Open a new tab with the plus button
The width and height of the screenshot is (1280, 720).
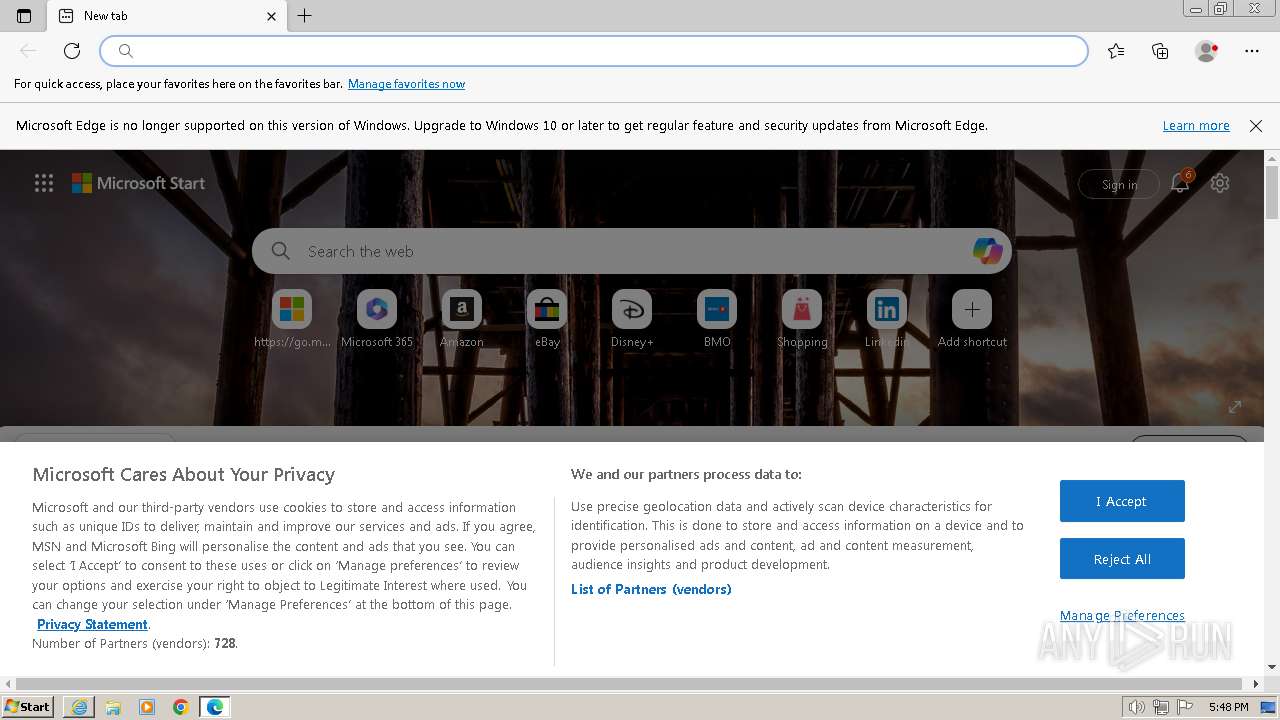pos(305,15)
